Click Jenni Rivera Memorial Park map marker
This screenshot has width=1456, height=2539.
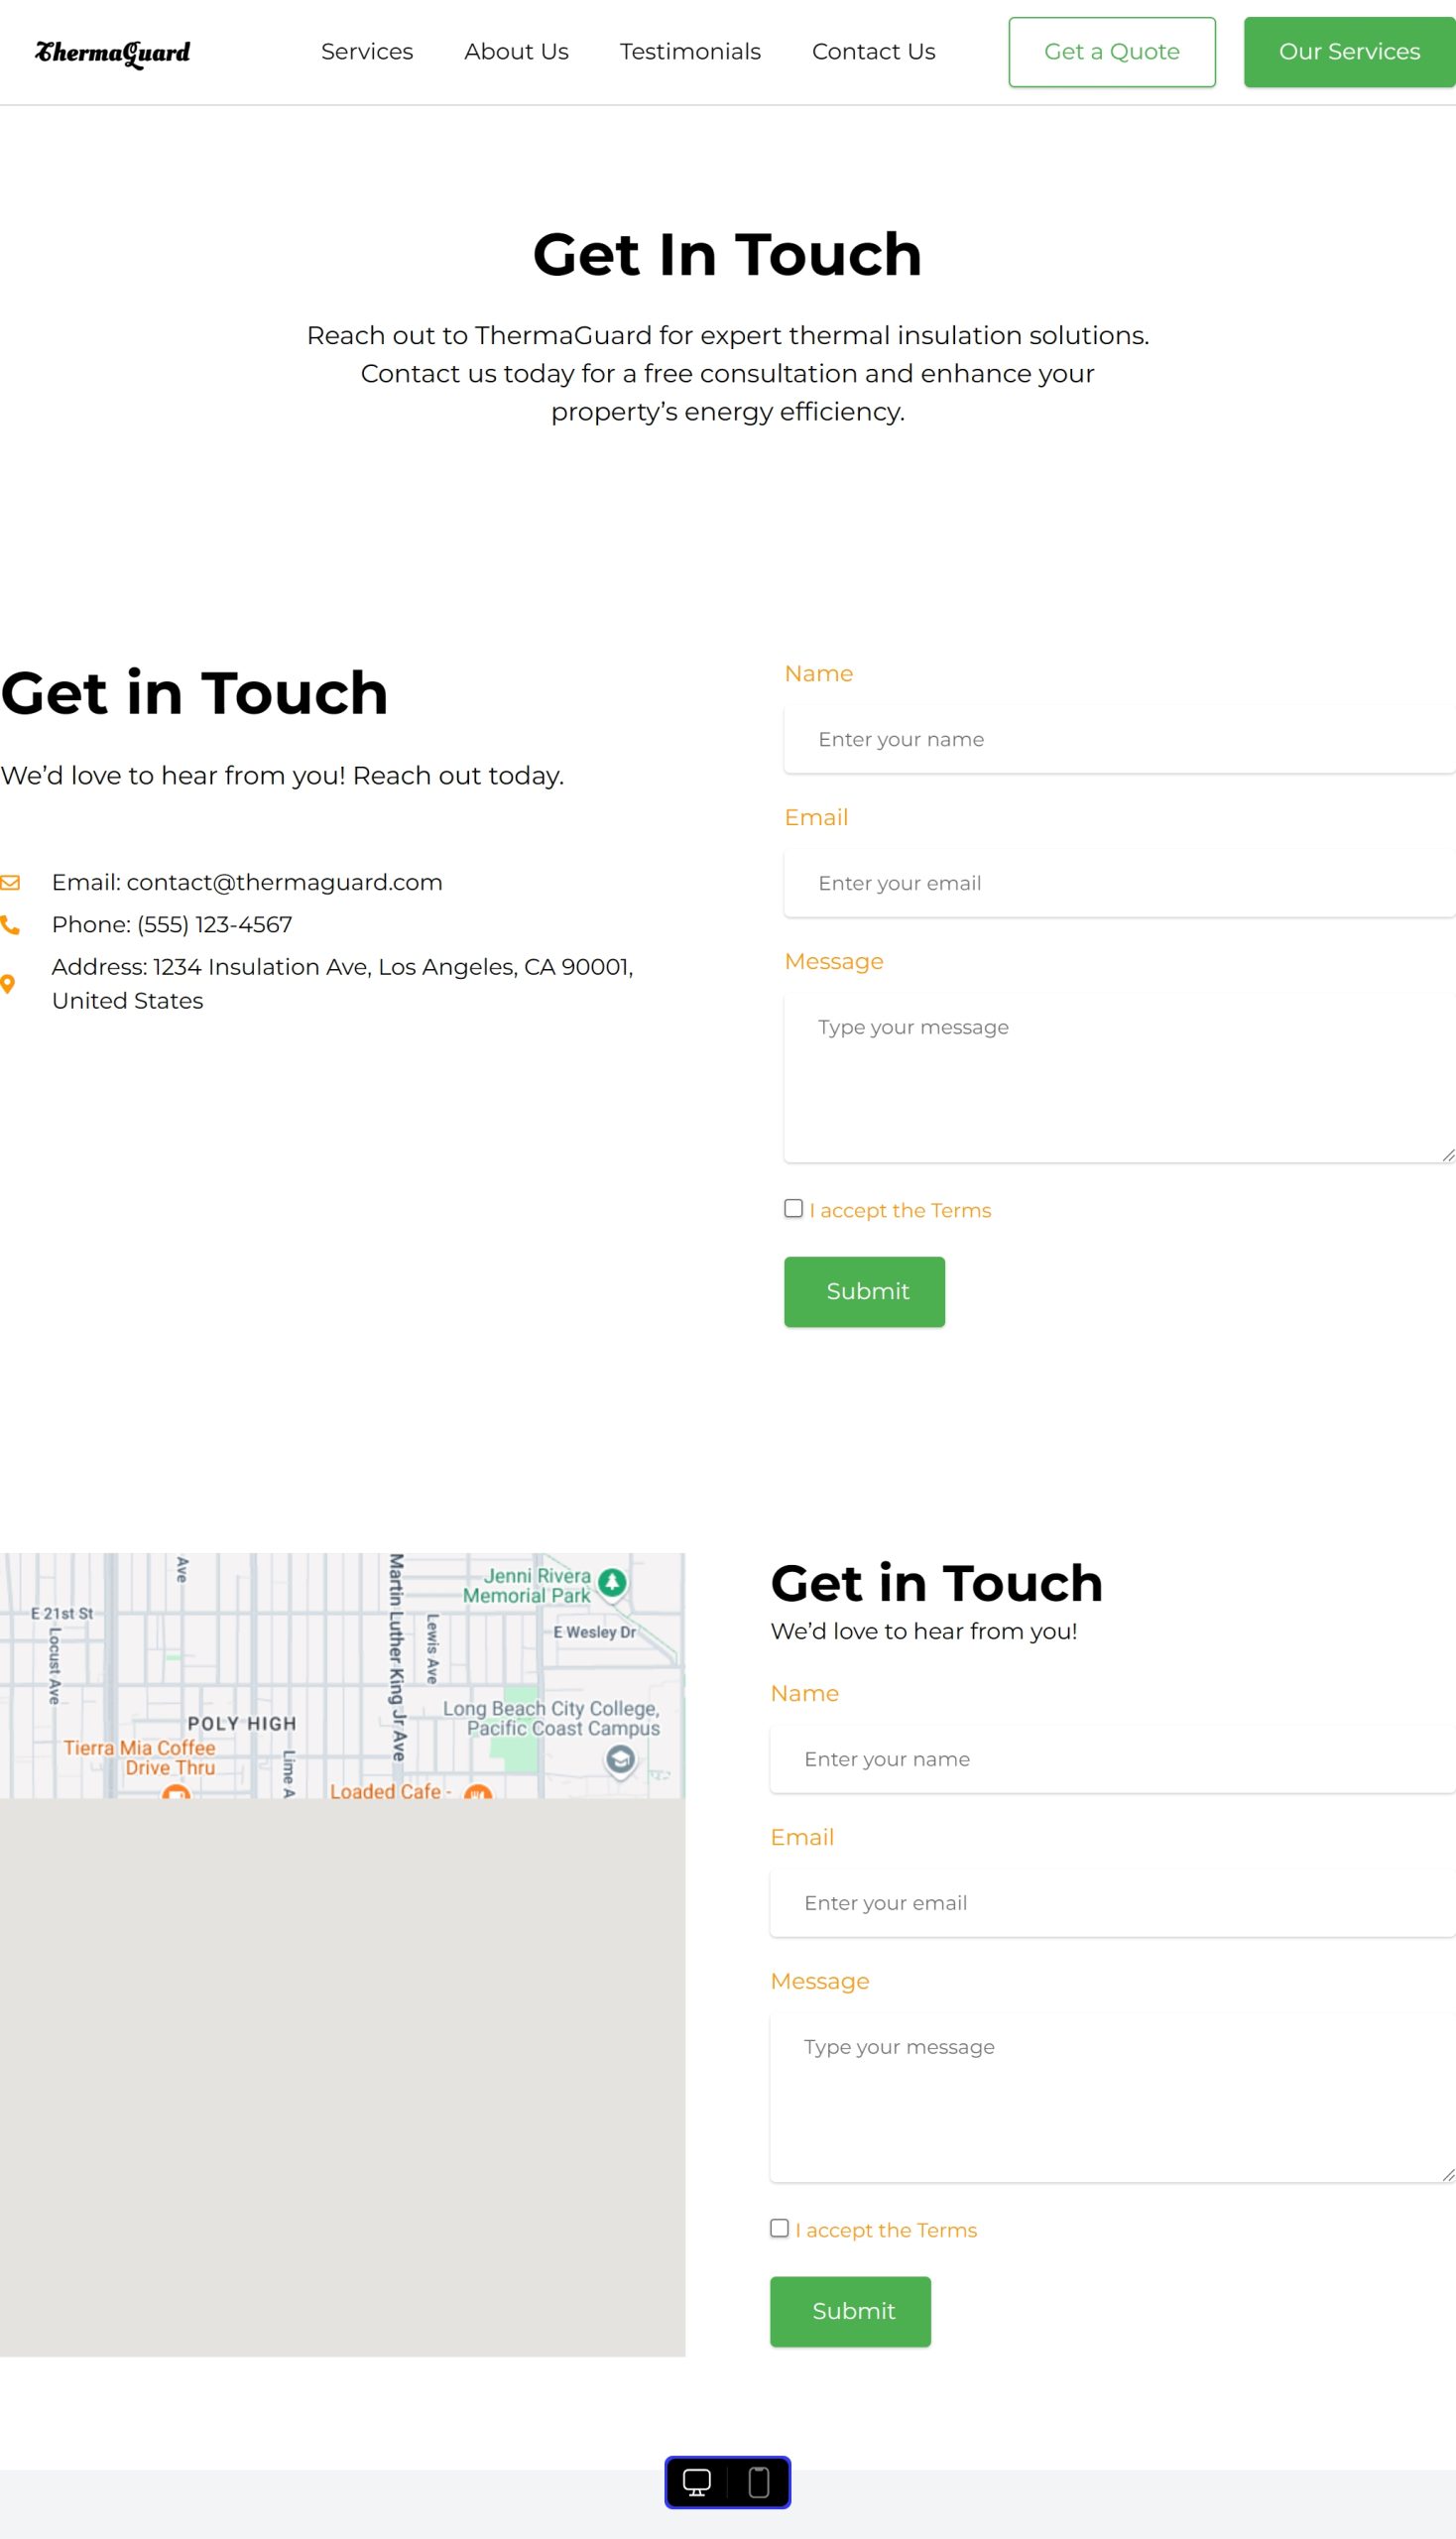pos(612,1582)
